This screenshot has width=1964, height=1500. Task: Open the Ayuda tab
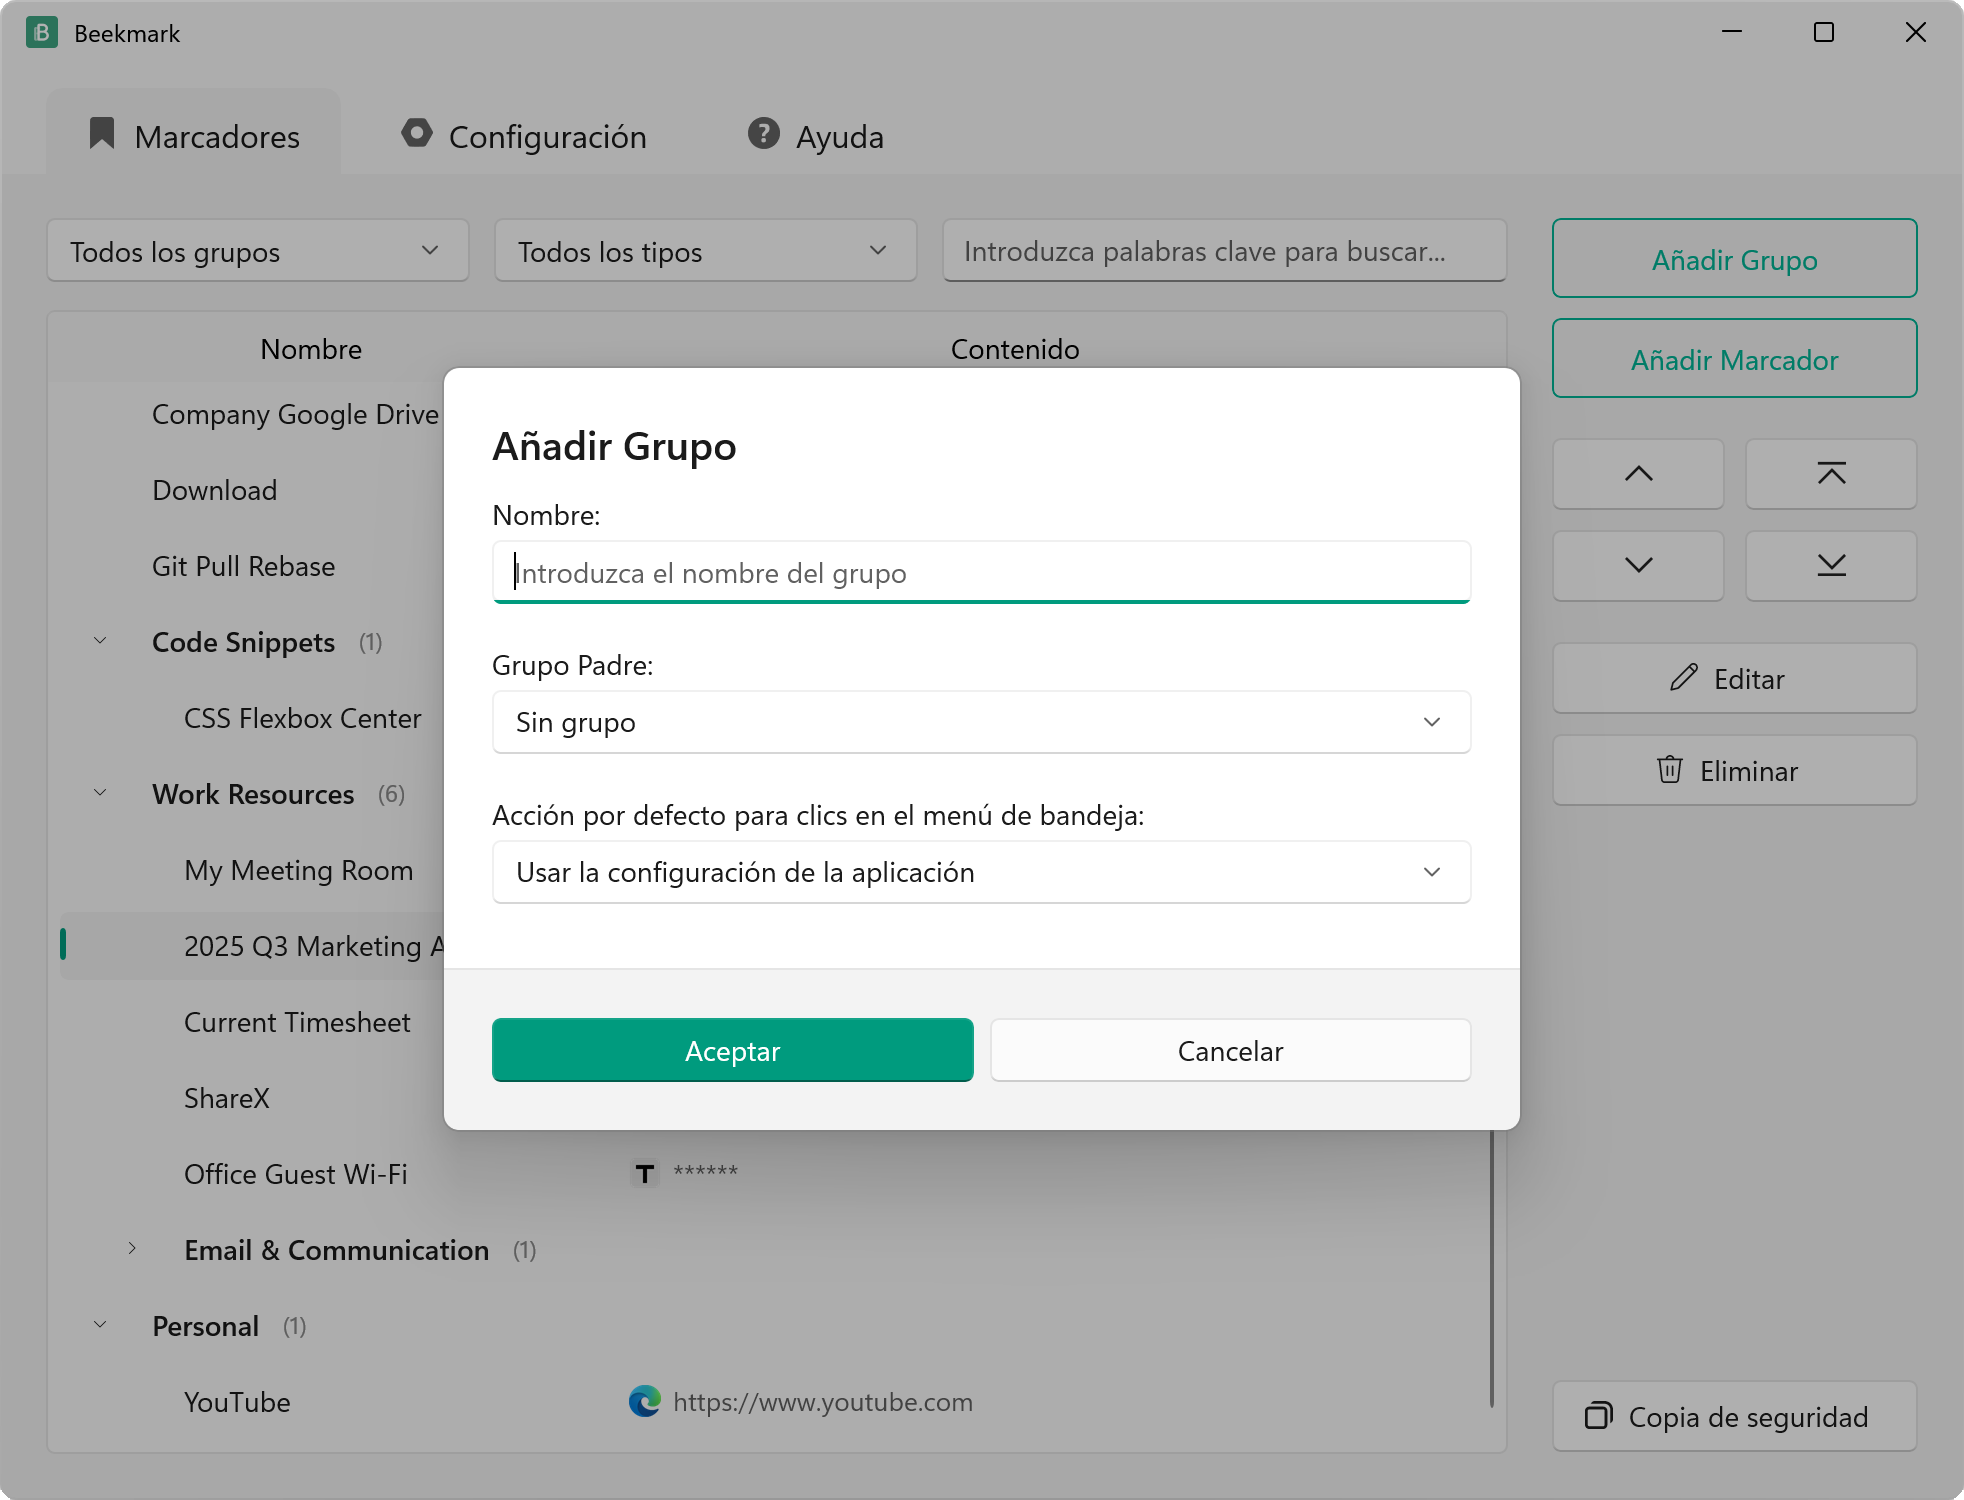[x=816, y=136]
